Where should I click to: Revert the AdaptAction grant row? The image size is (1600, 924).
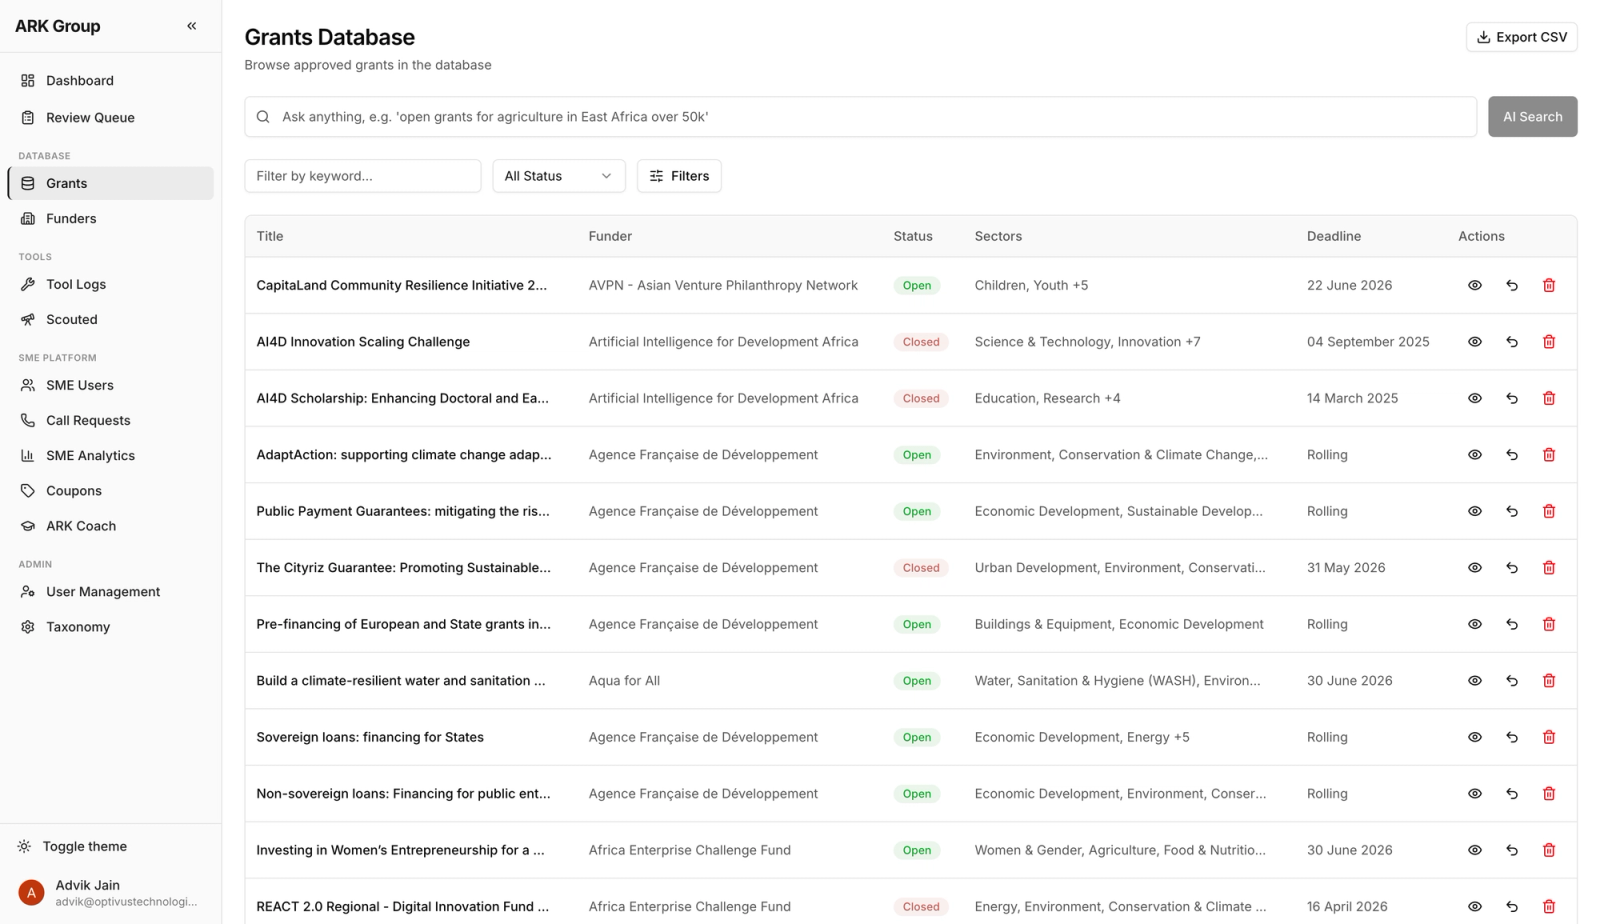coord(1511,455)
